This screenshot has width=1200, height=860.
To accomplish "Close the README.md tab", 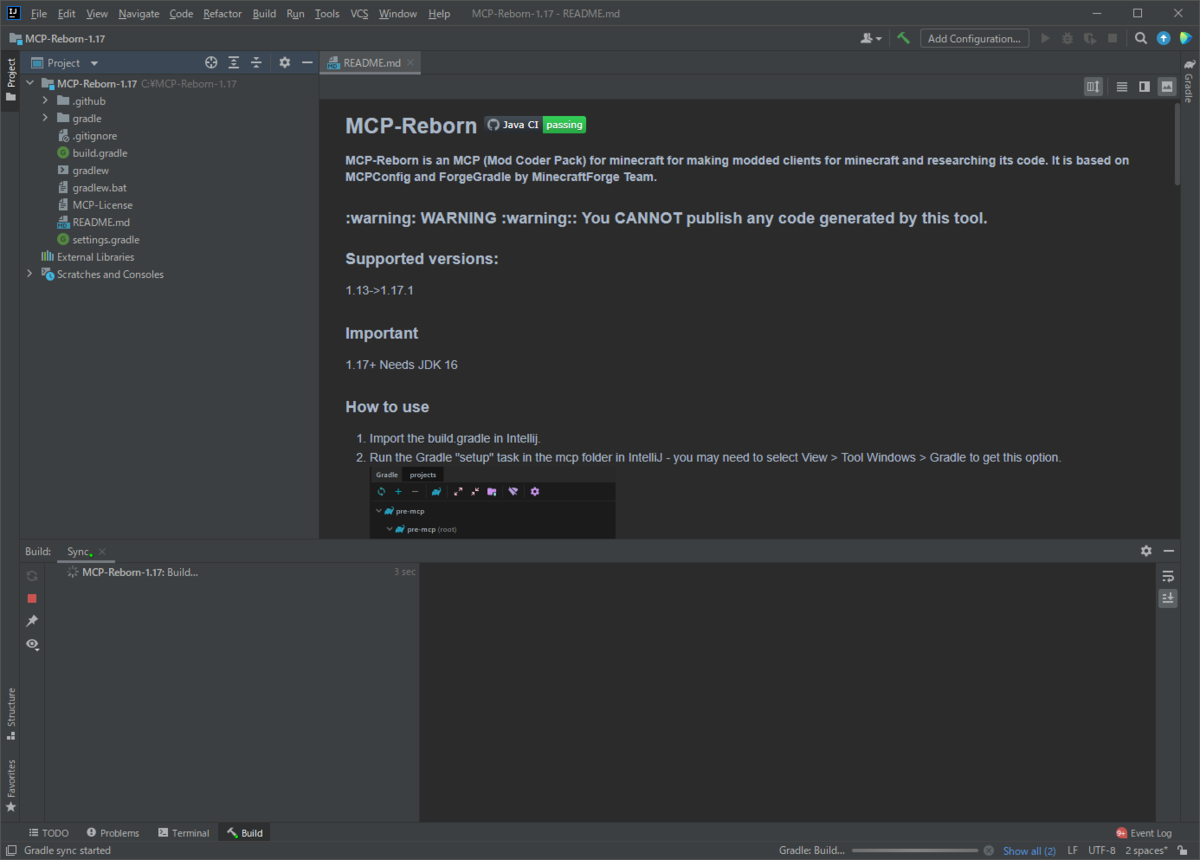I will point(410,62).
